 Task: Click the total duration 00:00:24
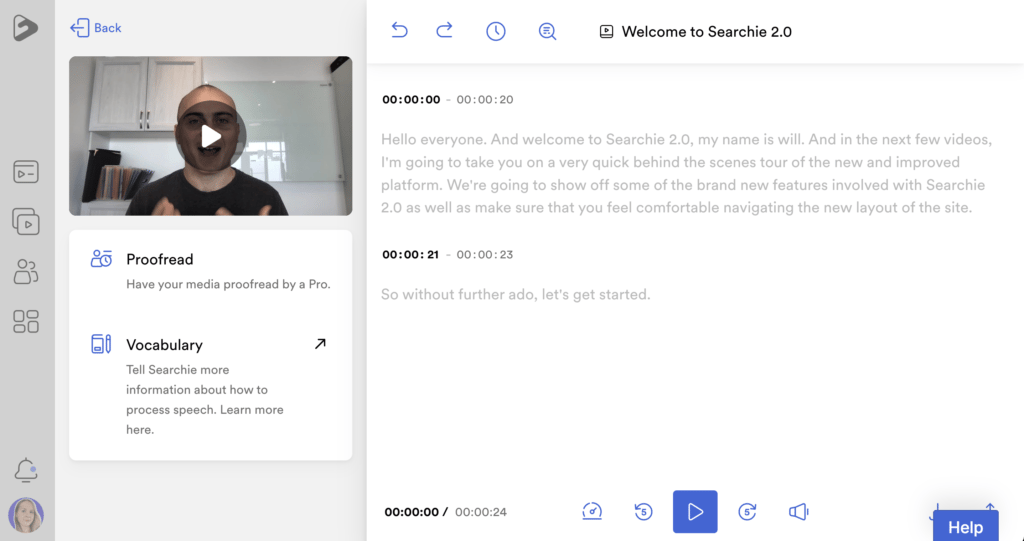point(481,512)
